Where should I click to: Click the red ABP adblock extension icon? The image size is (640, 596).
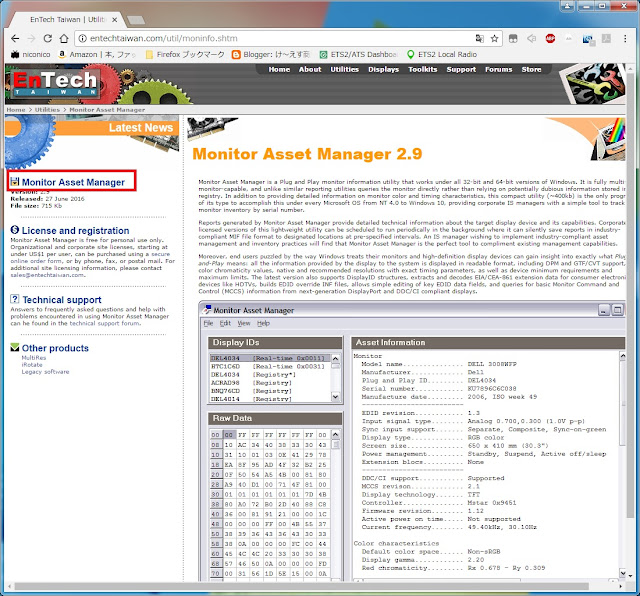click(550, 38)
